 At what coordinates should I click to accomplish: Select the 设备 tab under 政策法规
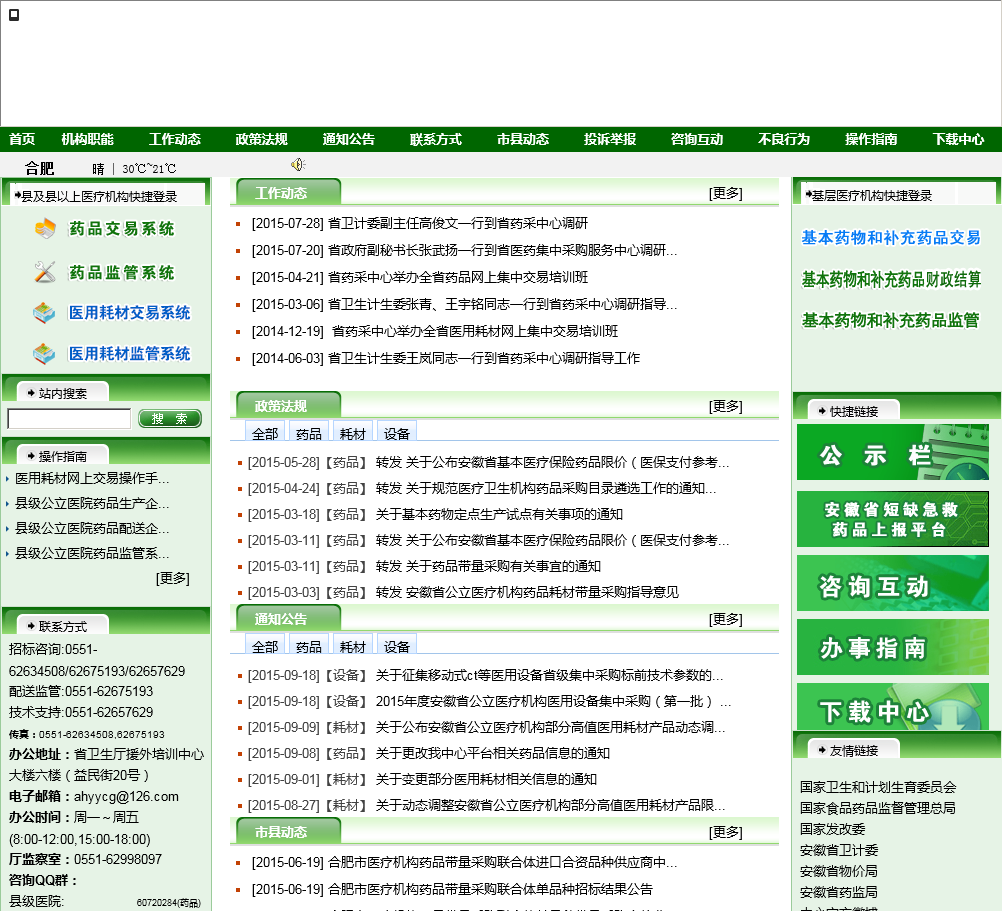(397, 433)
